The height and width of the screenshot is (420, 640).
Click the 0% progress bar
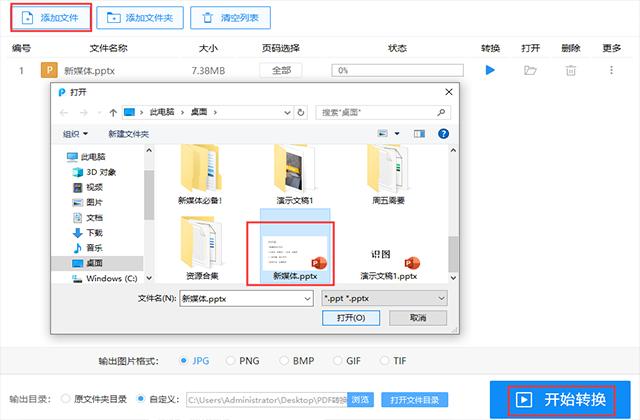pyautogui.click(x=398, y=70)
